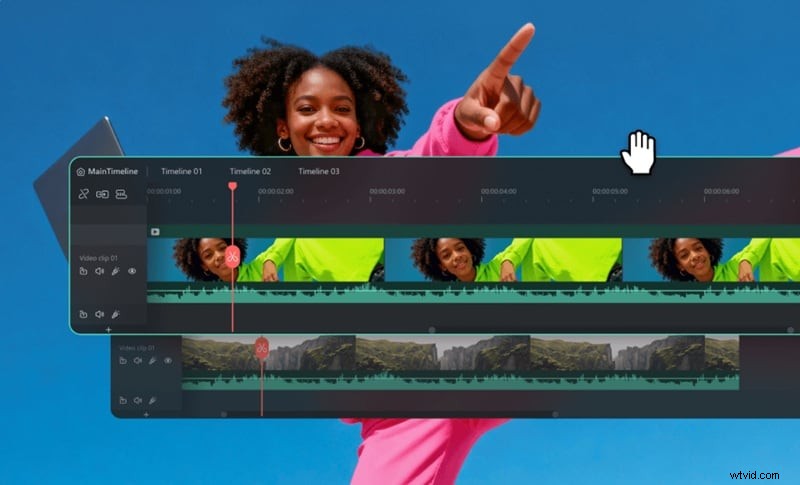Add a track with the back panel plus icon
The width and height of the screenshot is (800, 485).
point(146,415)
